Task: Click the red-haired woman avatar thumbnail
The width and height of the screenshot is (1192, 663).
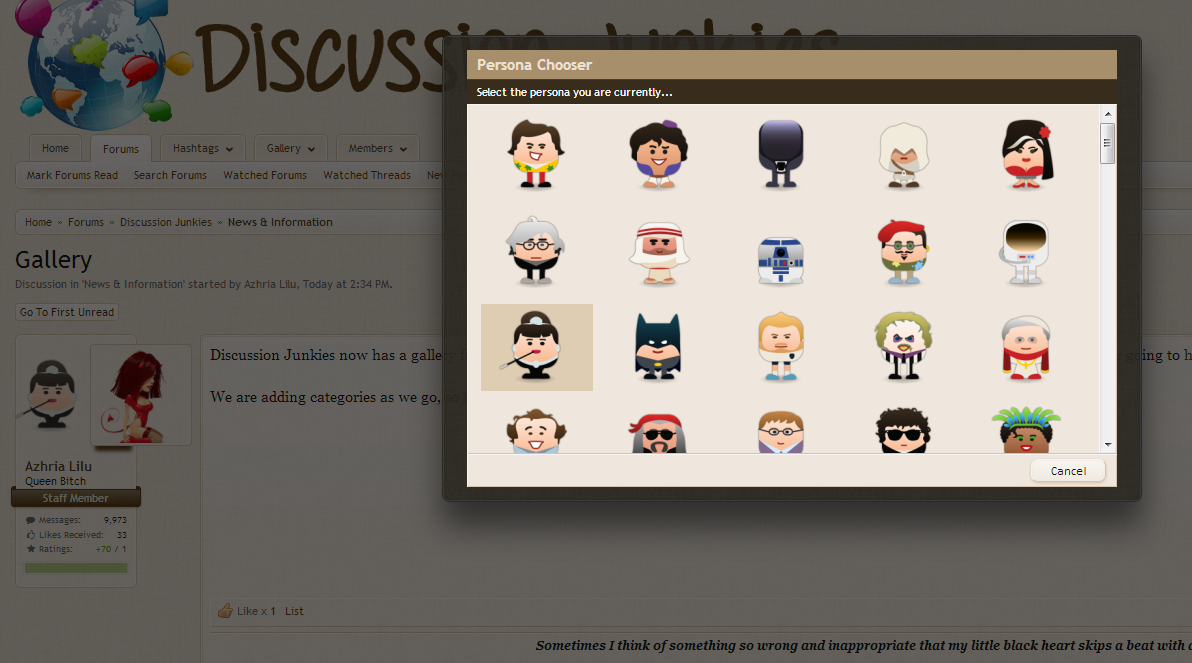Action: (x=141, y=395)
